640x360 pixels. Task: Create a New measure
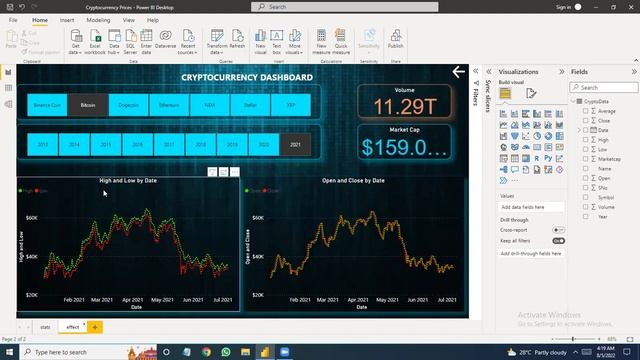(321, 42)
